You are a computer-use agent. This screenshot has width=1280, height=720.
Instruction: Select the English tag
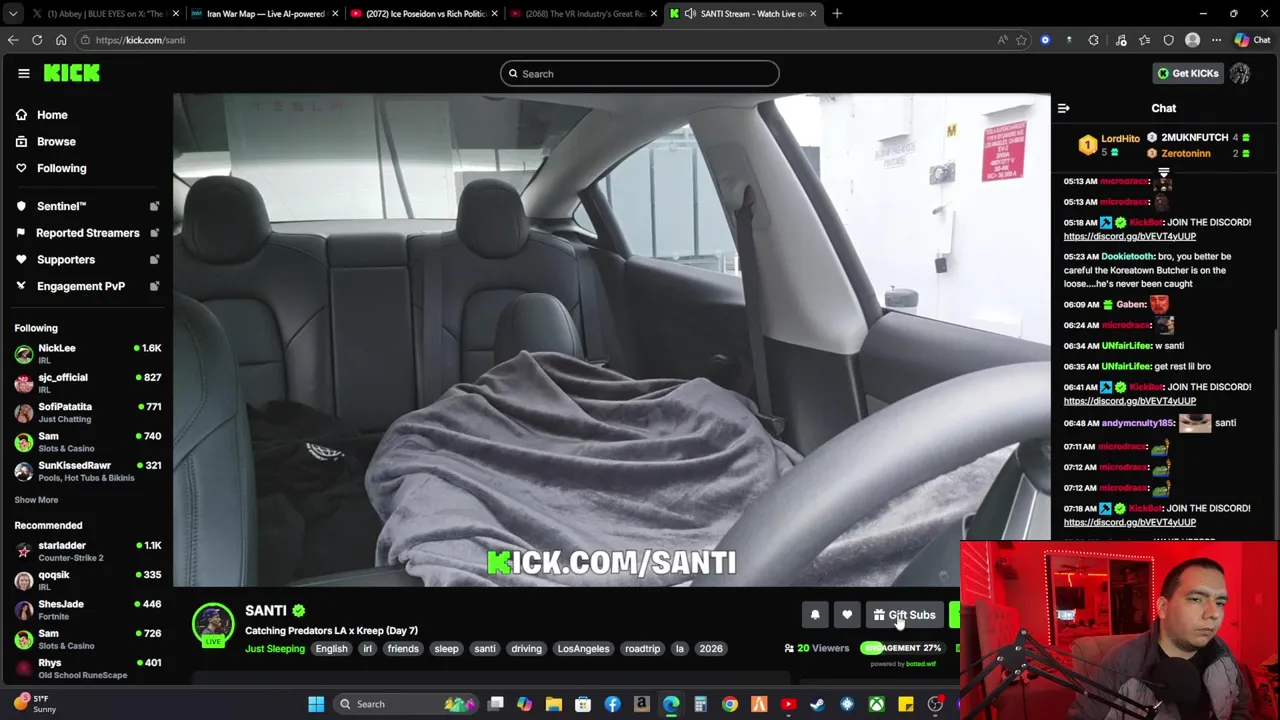(x=331, y=649)
